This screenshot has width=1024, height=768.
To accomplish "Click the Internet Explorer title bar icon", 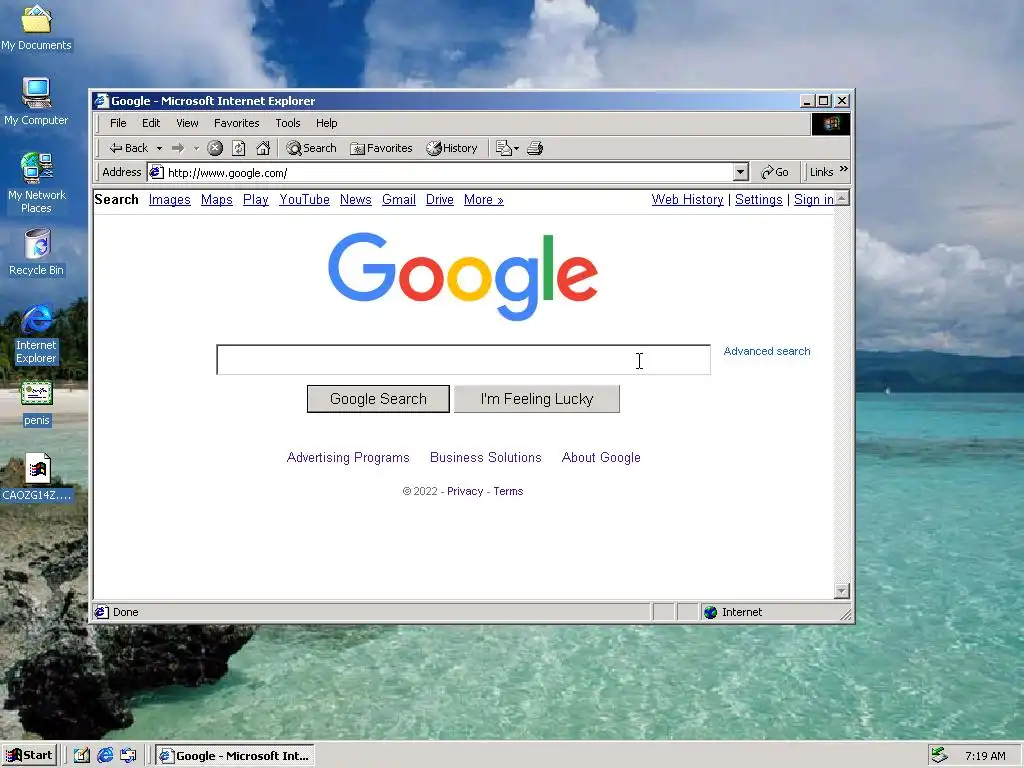I will coord(101,101).
